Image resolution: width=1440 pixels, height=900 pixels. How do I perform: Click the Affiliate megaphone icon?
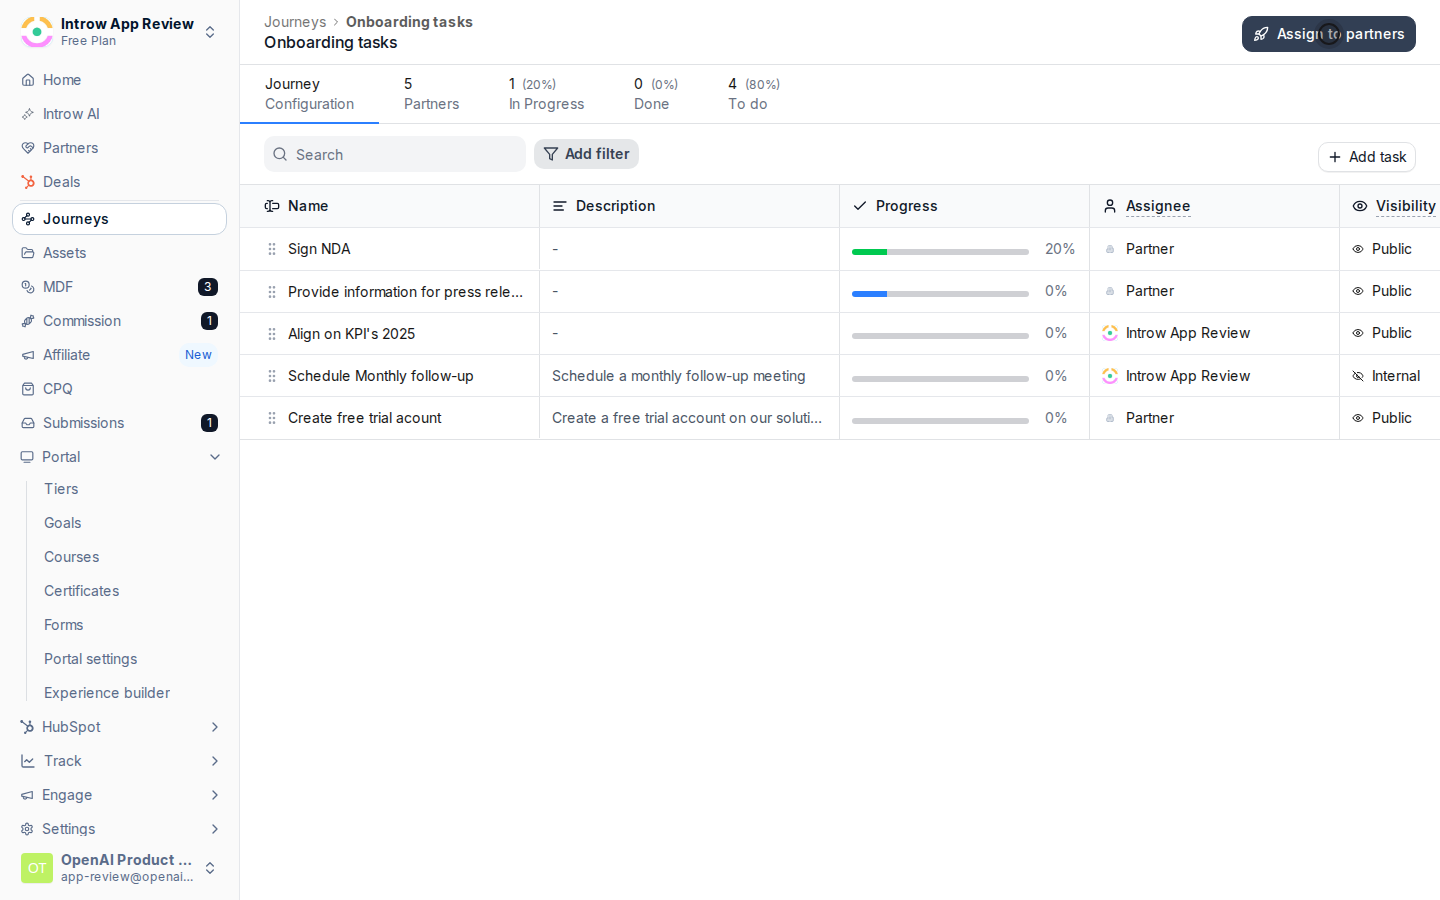click(28, 355)
